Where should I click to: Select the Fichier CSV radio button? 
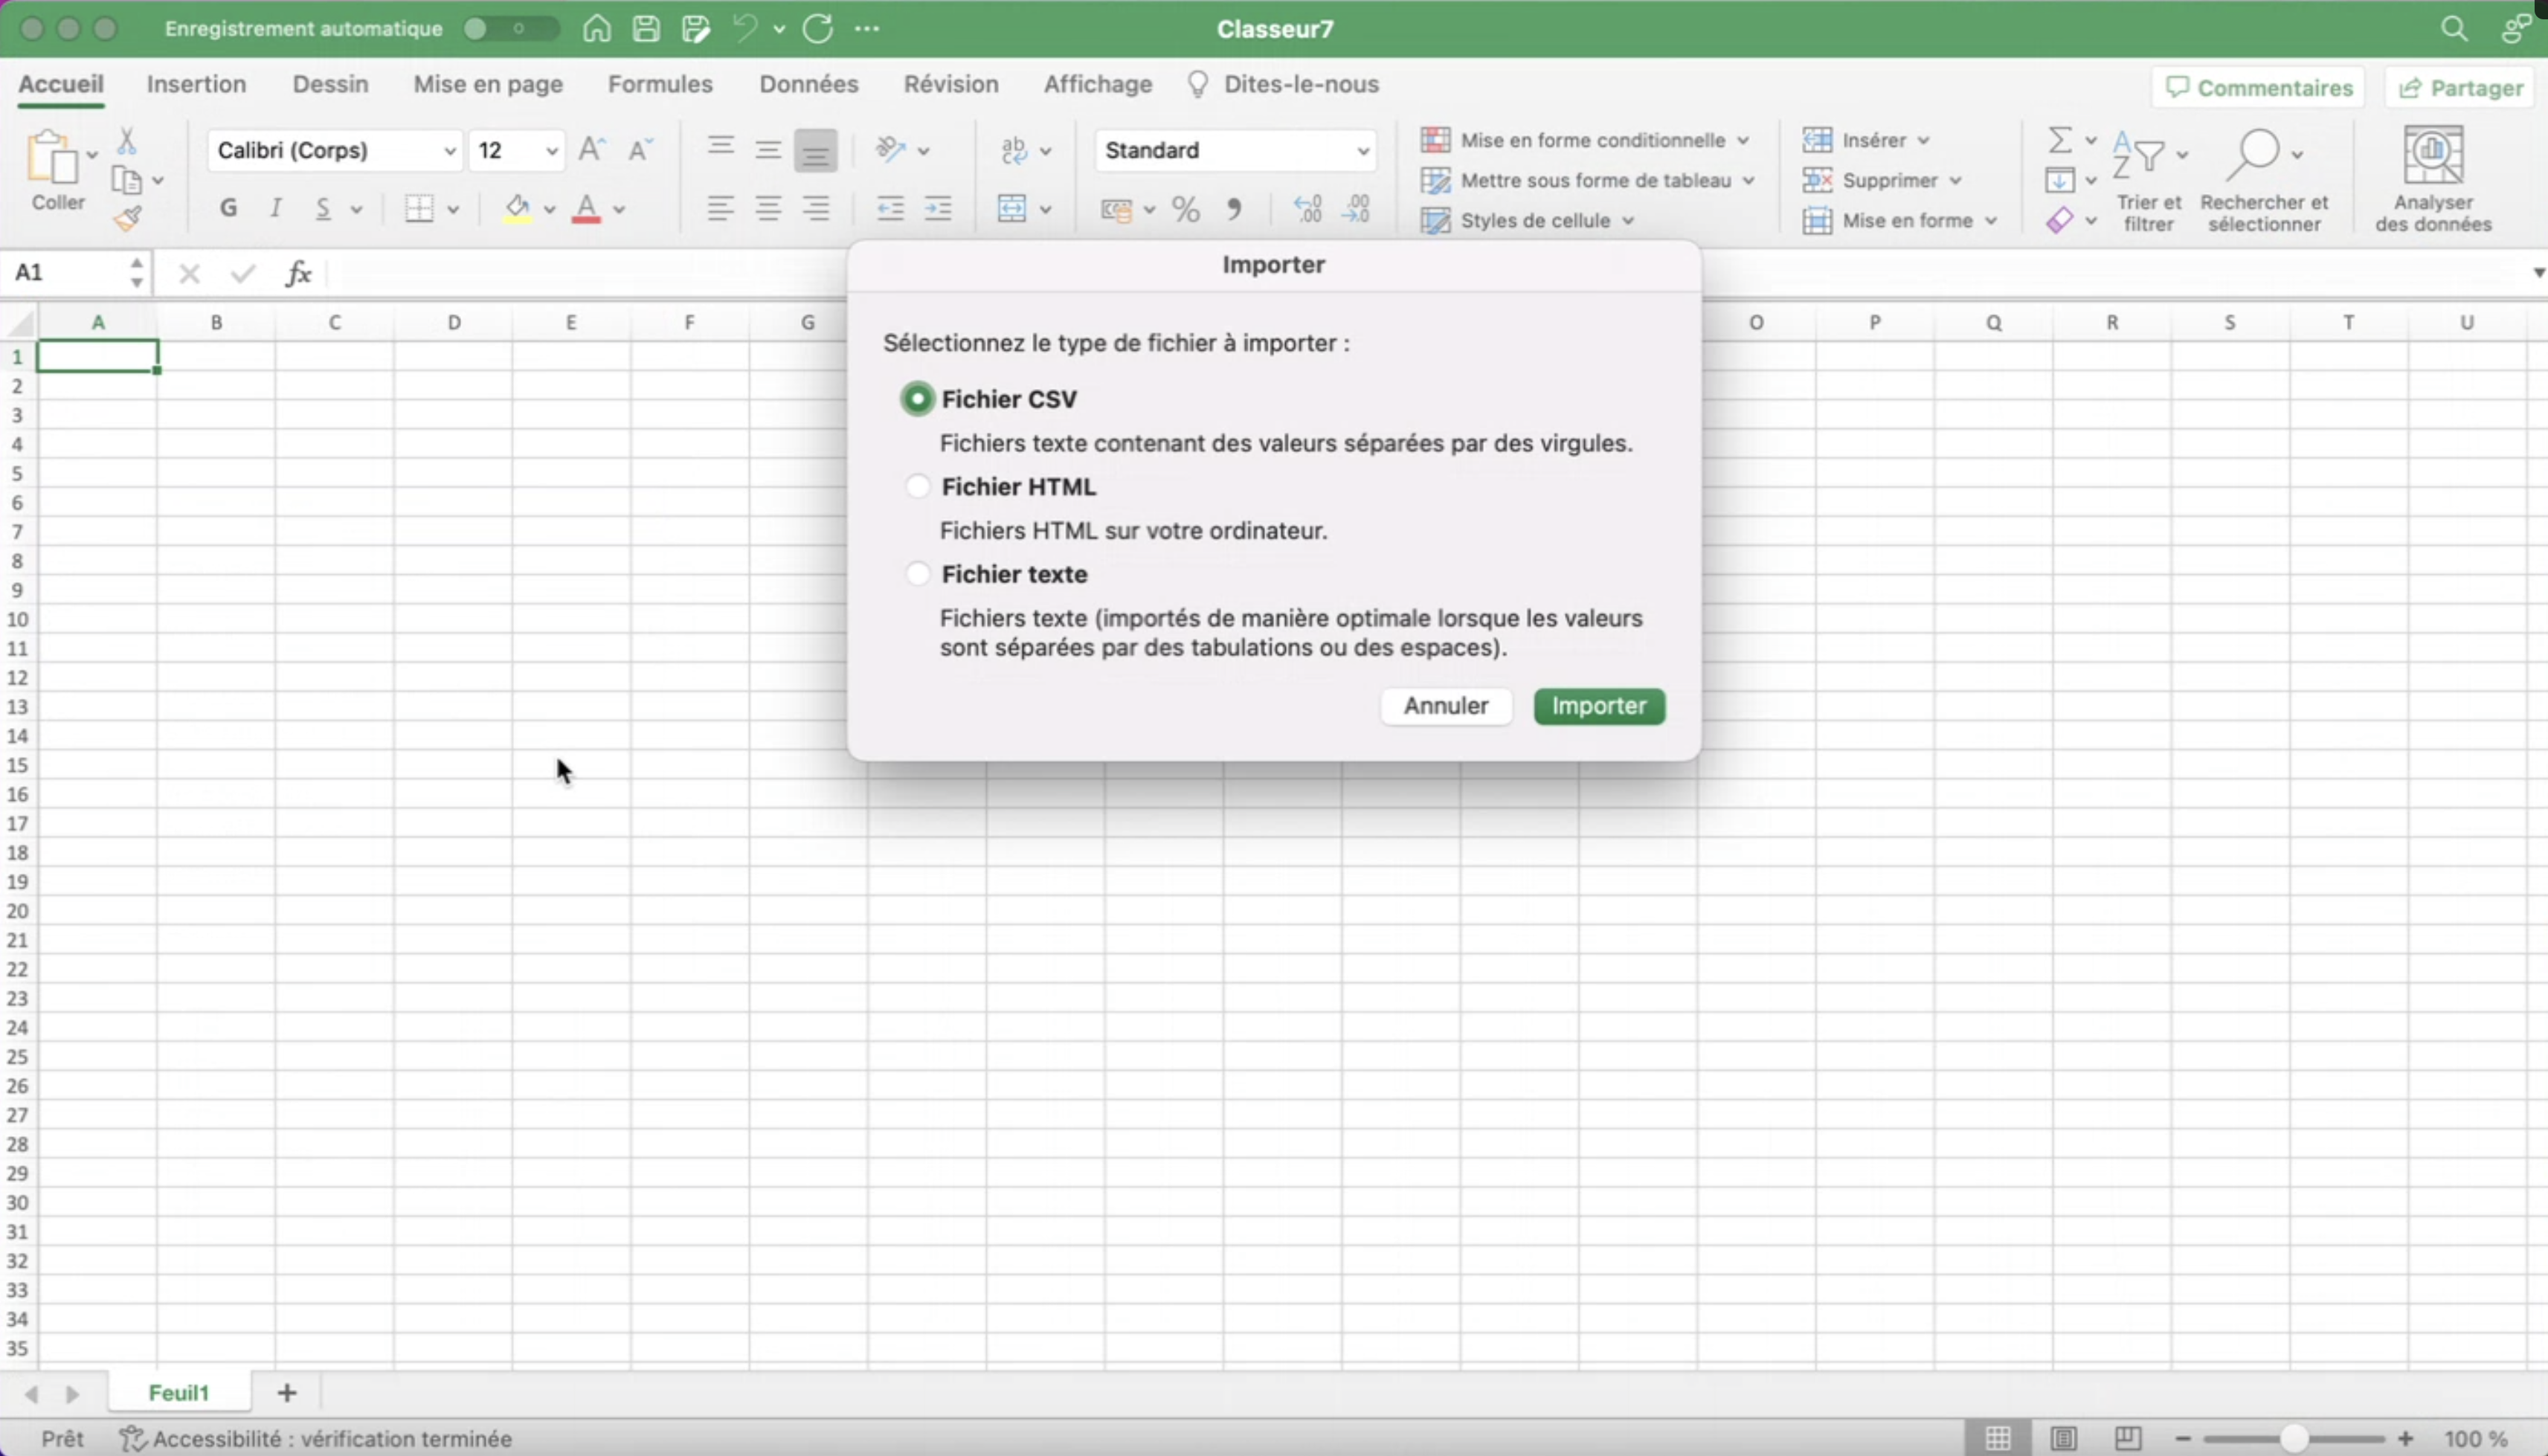(x=917, y=399)
